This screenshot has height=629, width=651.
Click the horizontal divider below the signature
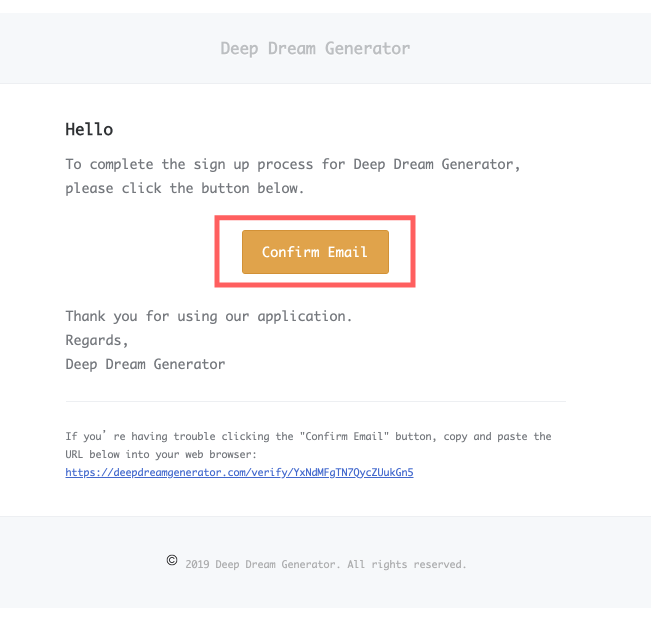pos(316,401)
